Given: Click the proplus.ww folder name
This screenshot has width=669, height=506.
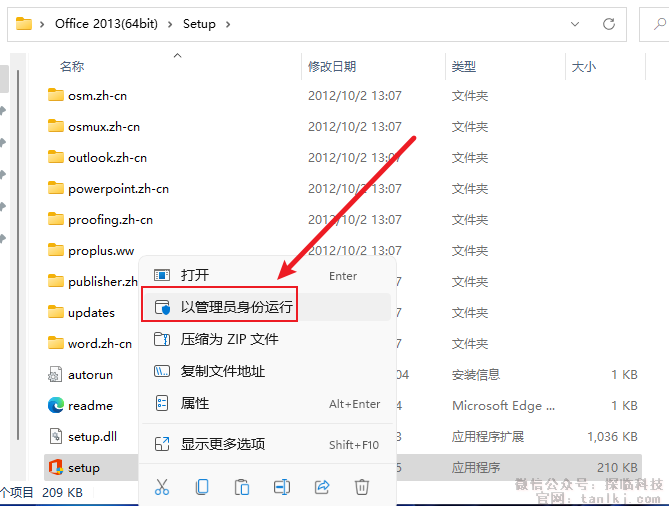Looking at the screenshot, I should [x=101, y=251].
